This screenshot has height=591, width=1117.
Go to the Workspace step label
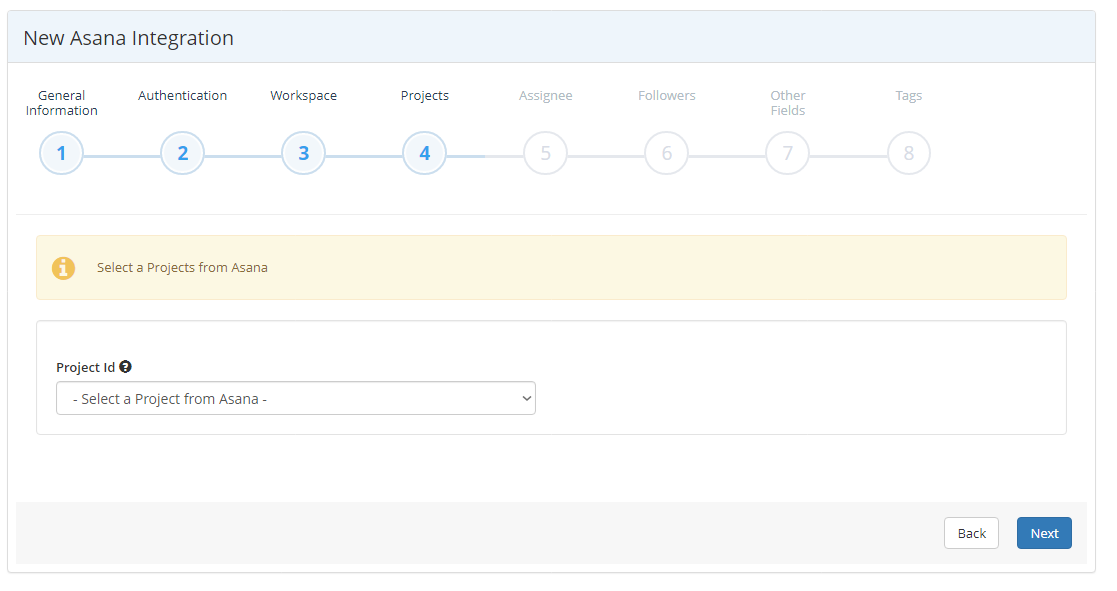303,95
